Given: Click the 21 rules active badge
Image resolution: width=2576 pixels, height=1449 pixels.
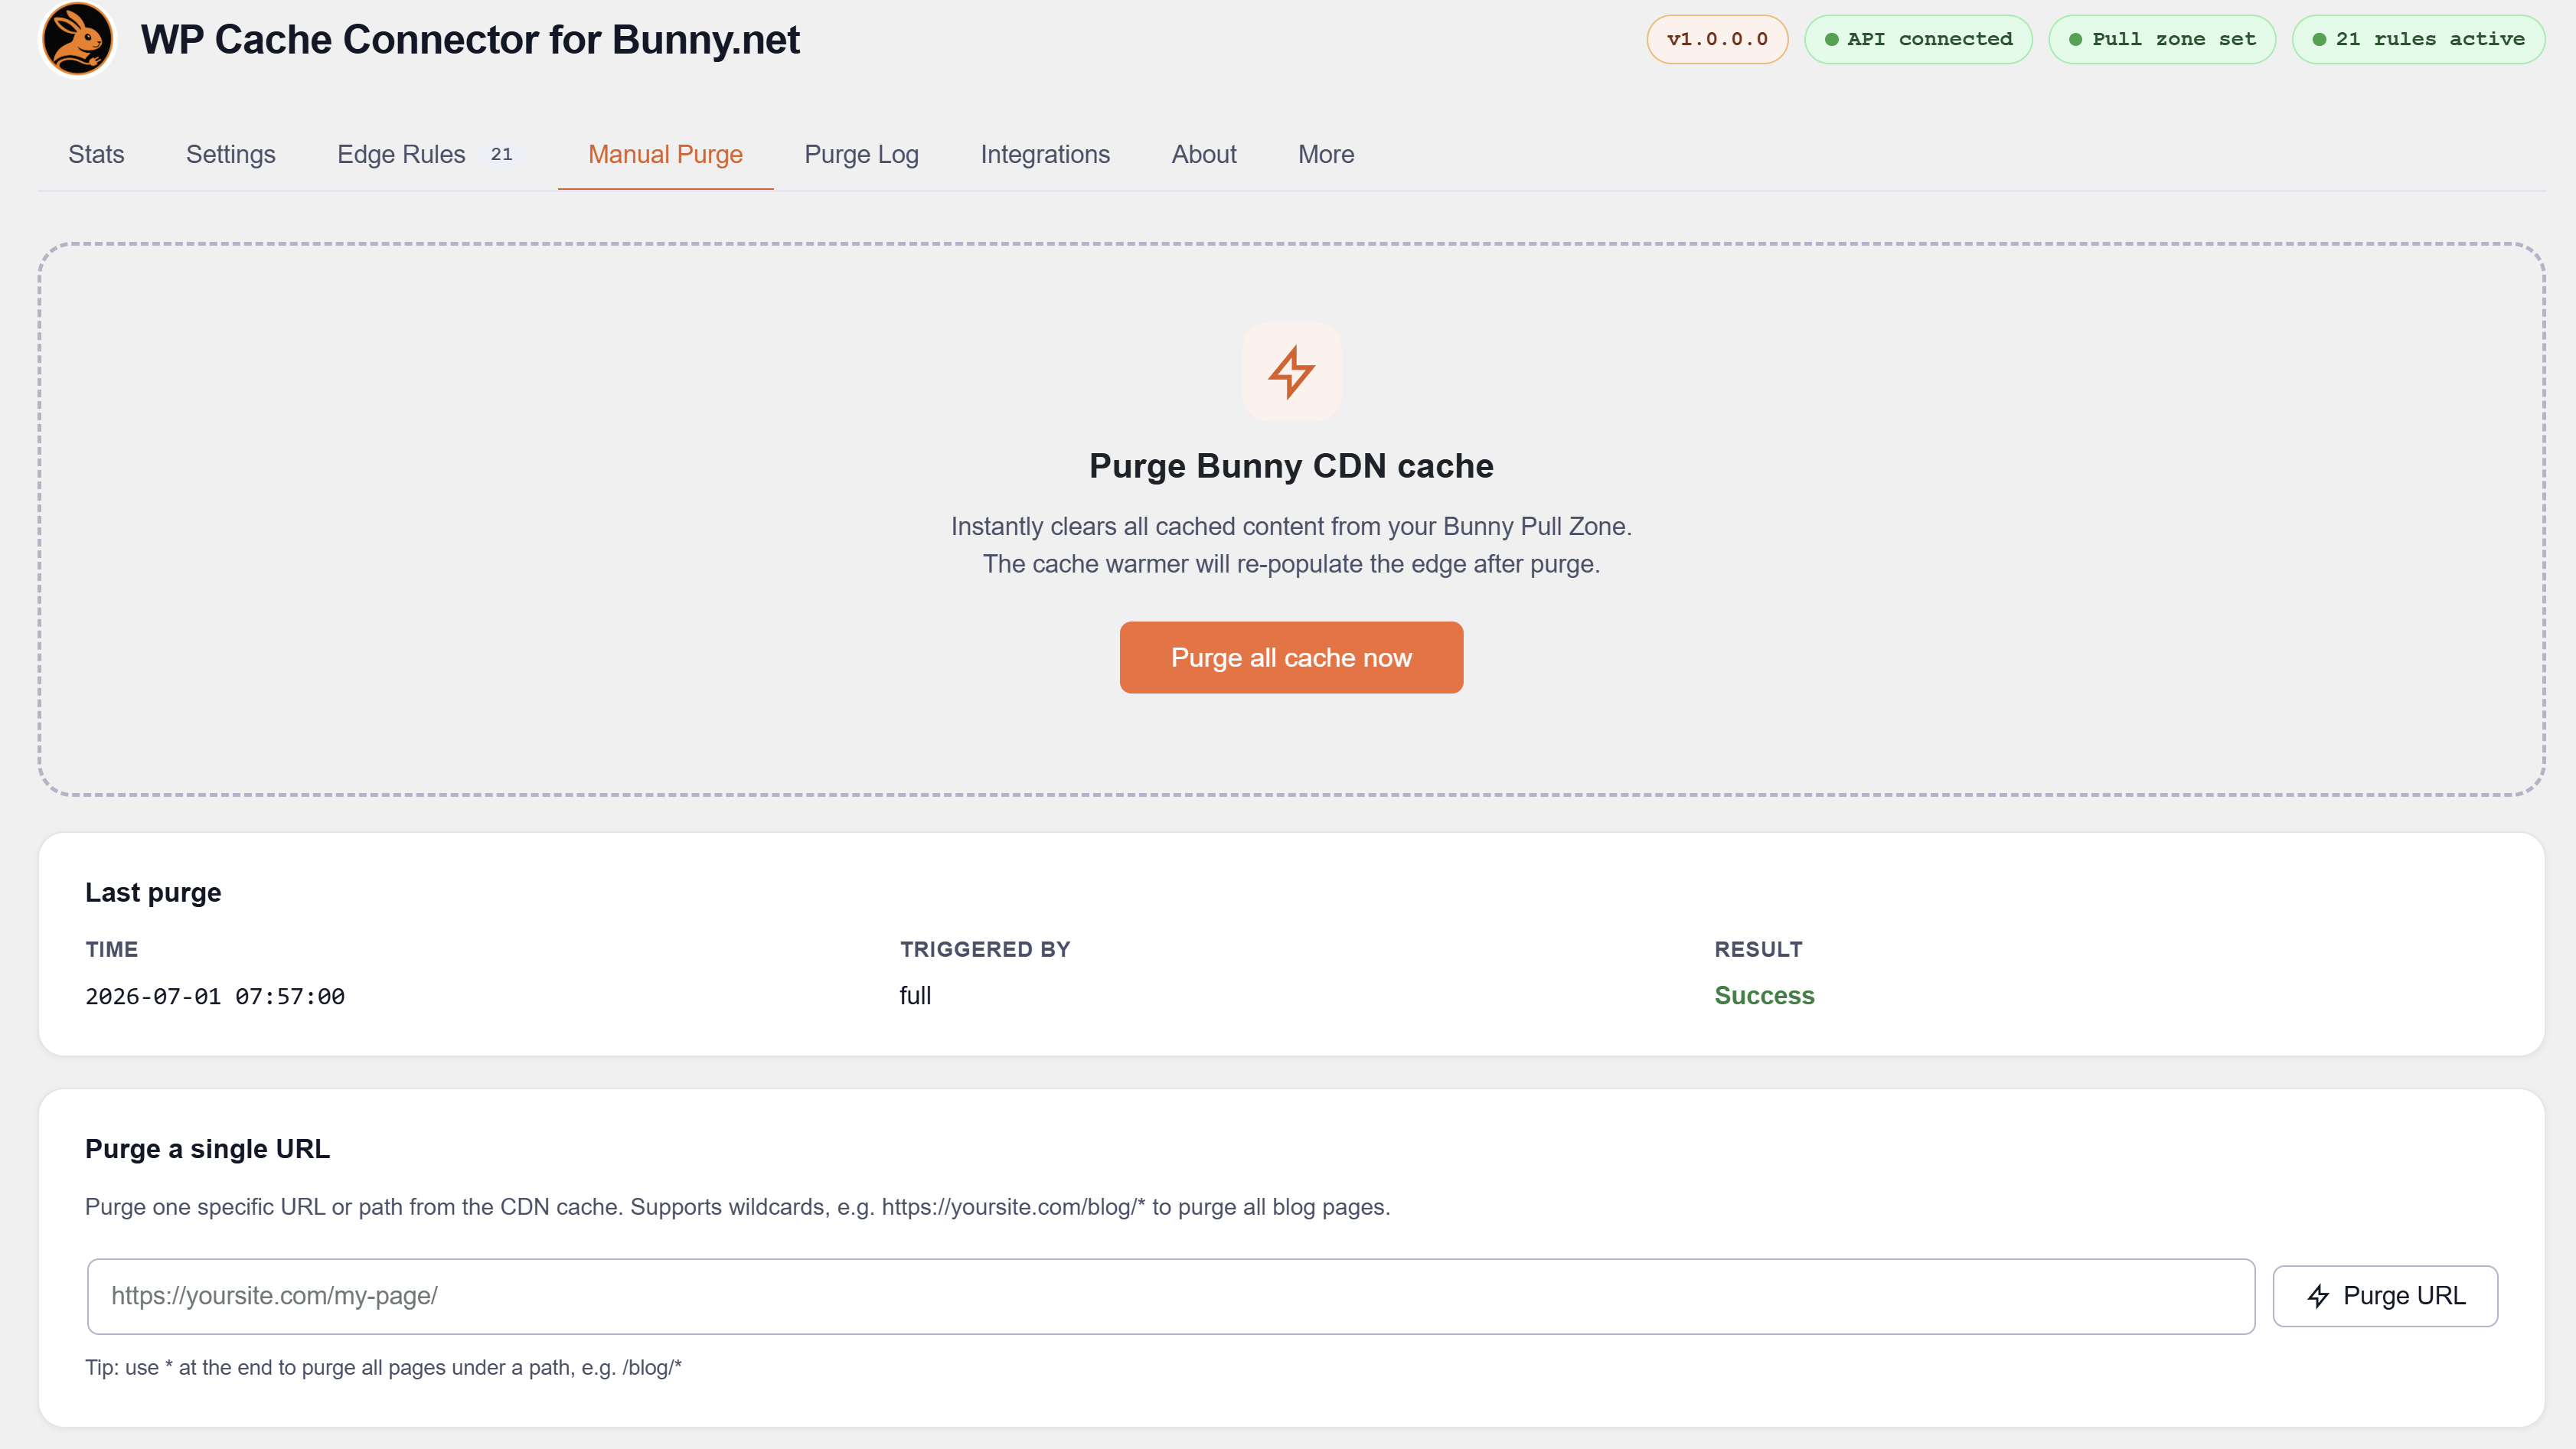Looking at the screenshot, I should click(2418, 39).
